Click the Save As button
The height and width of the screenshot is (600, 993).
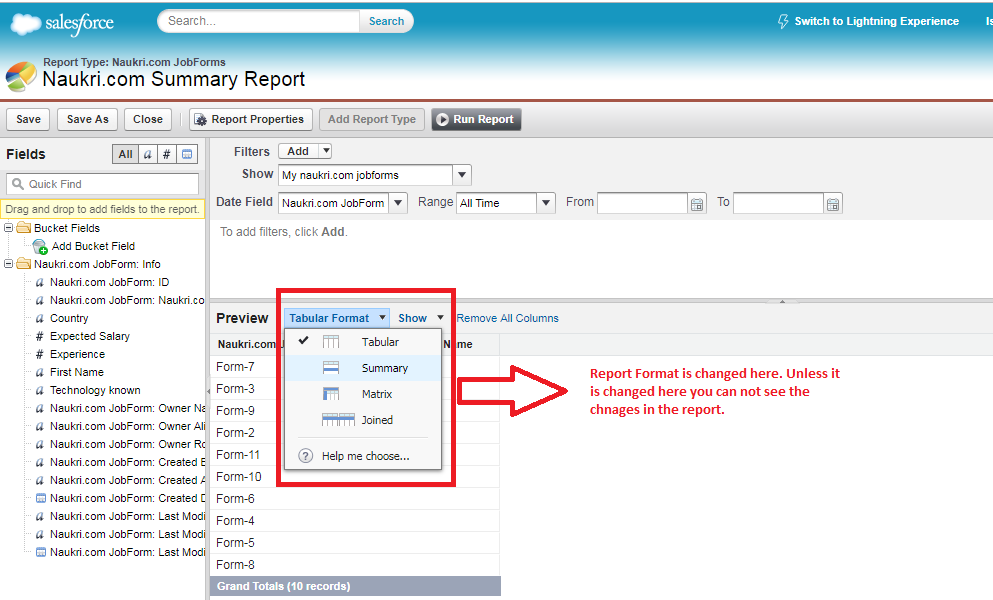87,119
